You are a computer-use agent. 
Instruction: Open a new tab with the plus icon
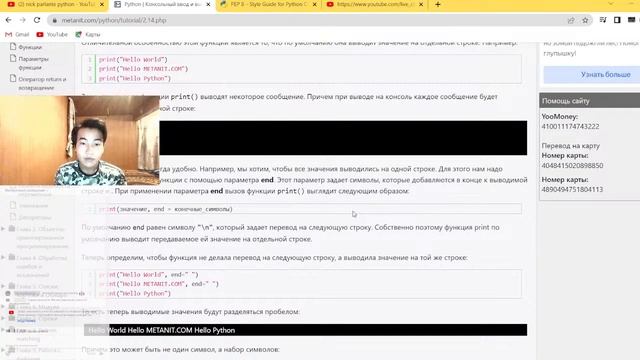coord(438,4)
